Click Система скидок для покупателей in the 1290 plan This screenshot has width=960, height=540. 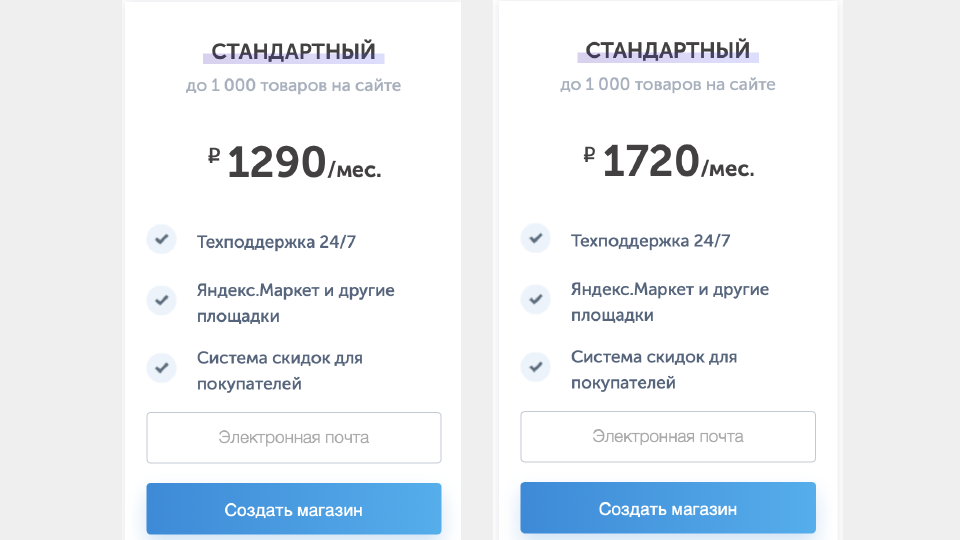[280, 370]
